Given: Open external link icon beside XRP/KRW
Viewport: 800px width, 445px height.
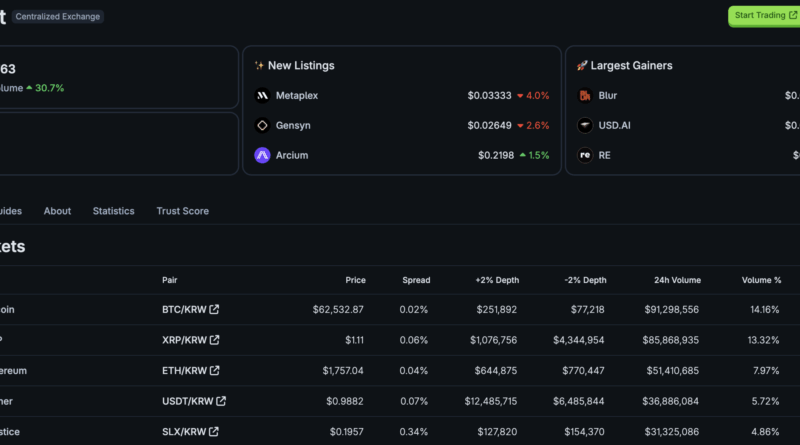Looking at the screenshot, I should click(214, 340).
